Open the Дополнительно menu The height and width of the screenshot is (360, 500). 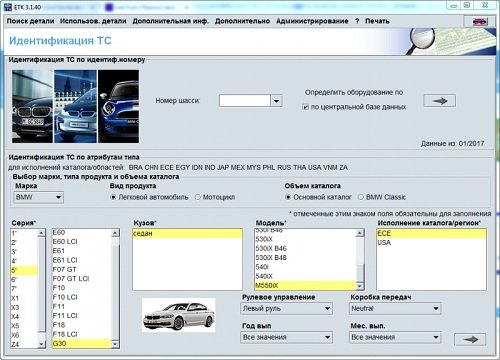[x=242, y=21]
